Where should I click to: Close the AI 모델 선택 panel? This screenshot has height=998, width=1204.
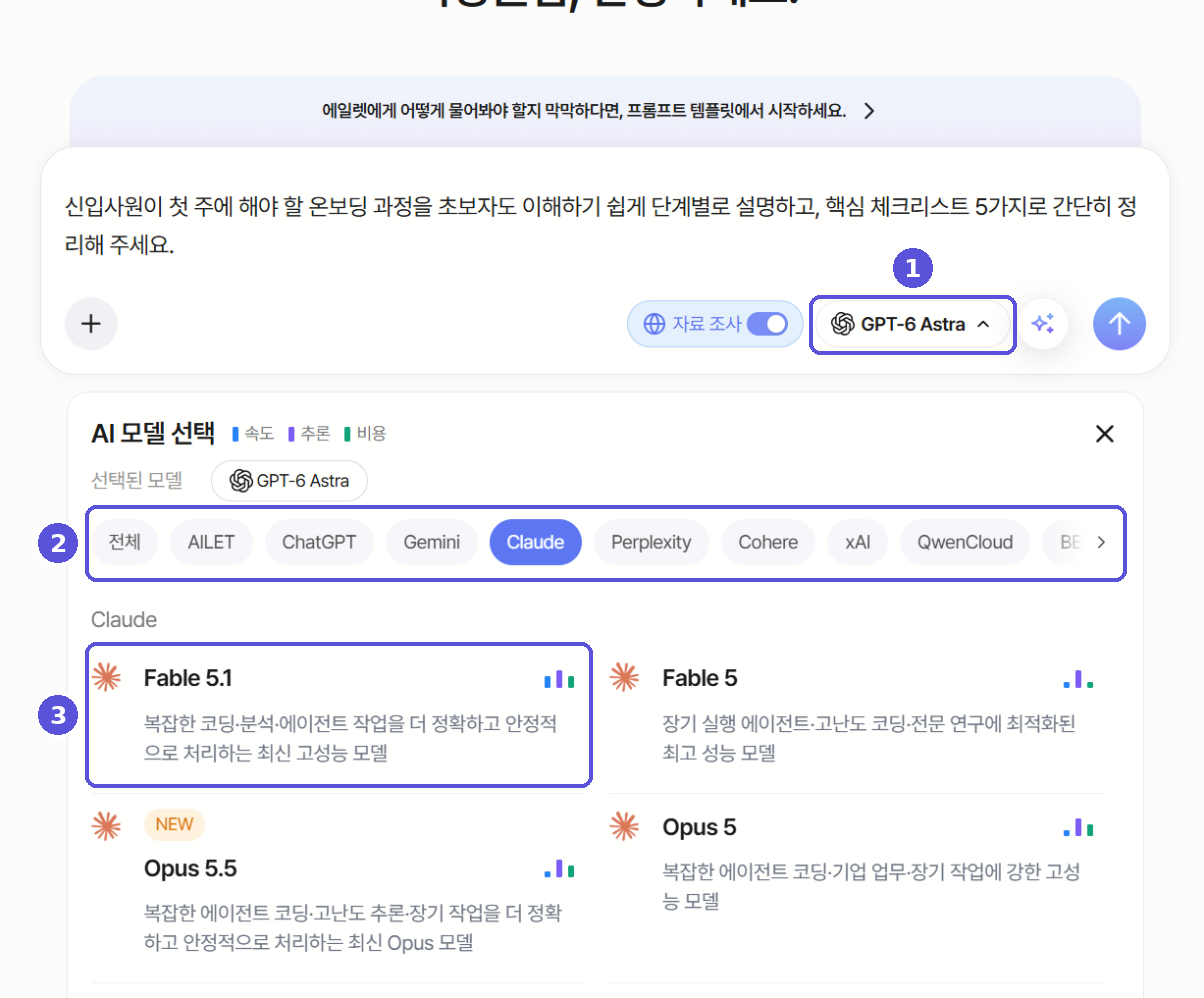[x=1105, y=434]
